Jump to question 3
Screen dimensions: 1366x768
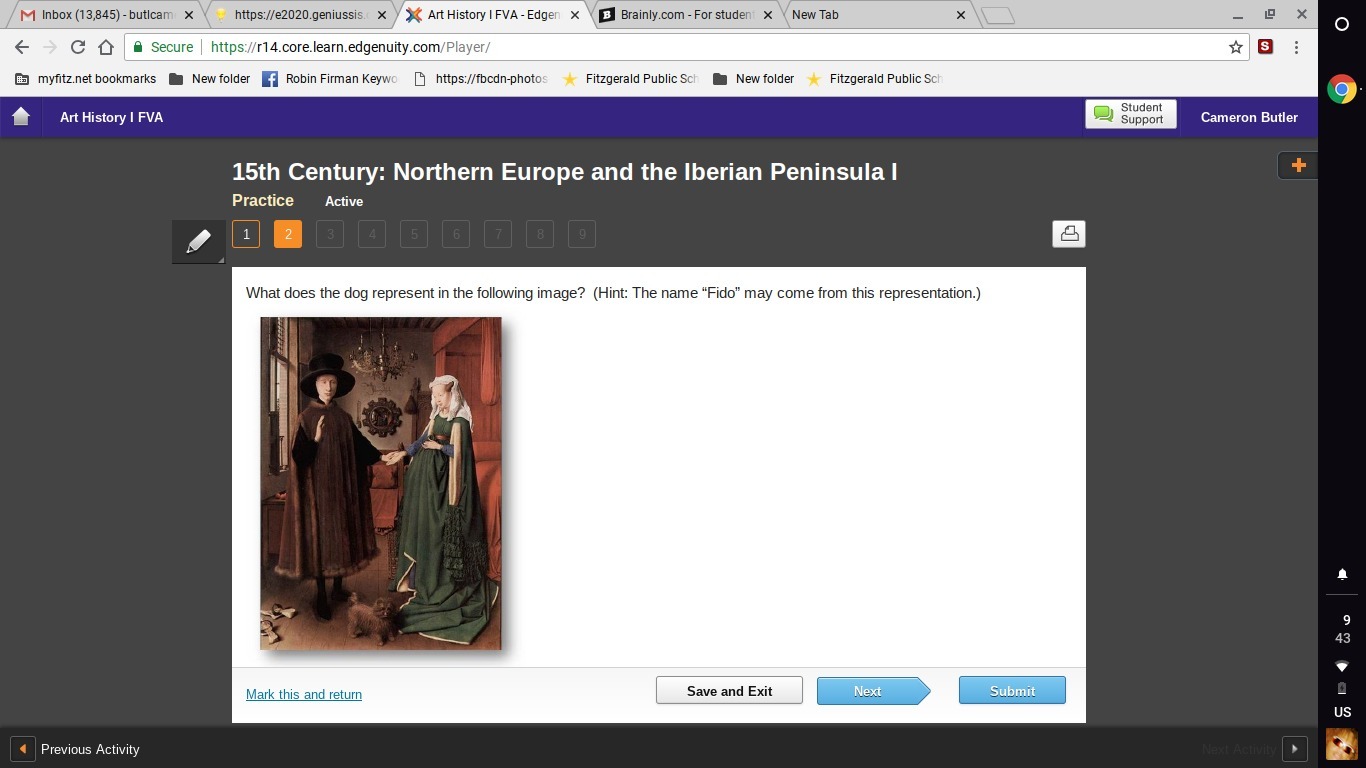pyautogui.click(x=330, y=234)
